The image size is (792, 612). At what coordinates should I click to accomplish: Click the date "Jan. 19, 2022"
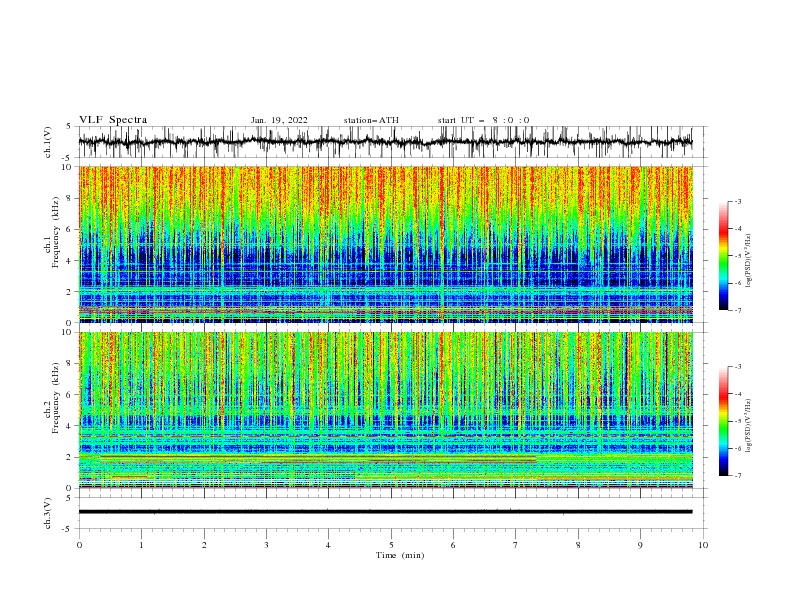(279, 120)
